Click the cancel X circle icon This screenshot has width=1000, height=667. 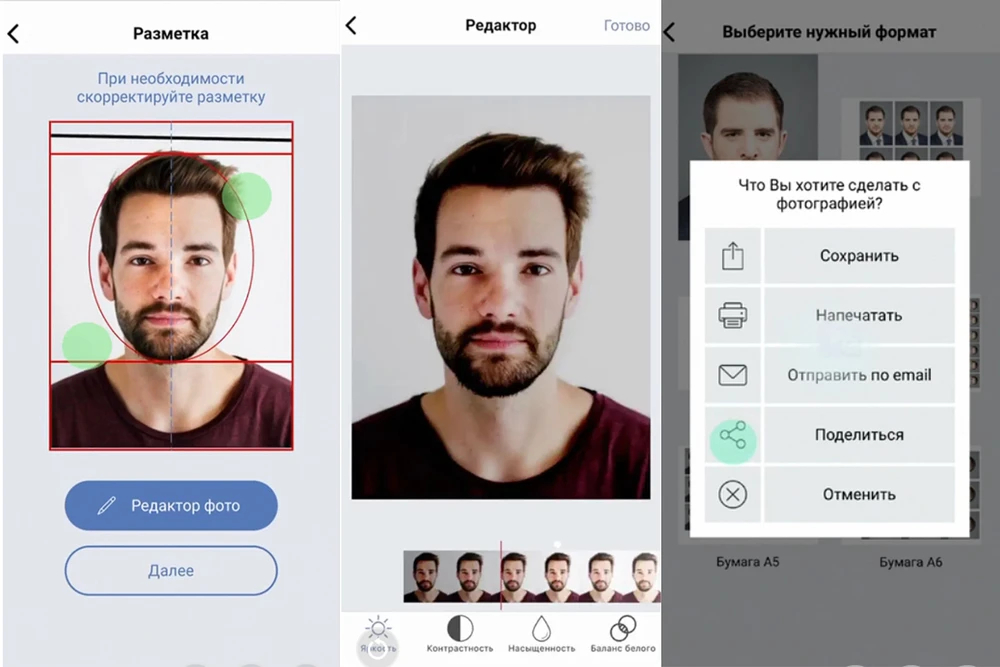(x=733, y=494)
